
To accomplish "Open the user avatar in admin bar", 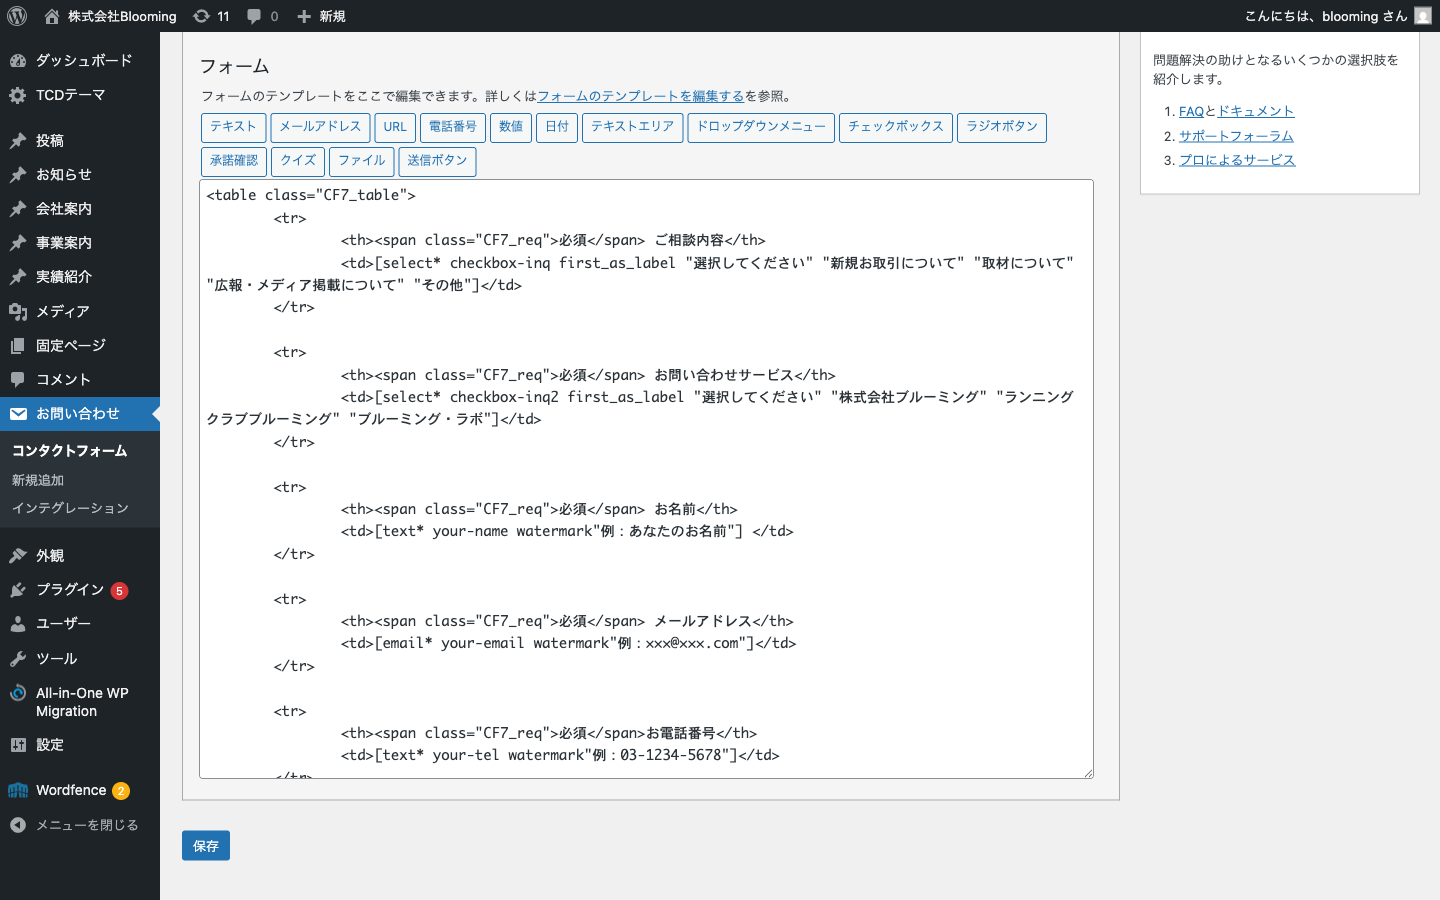I will [1423, 16].
